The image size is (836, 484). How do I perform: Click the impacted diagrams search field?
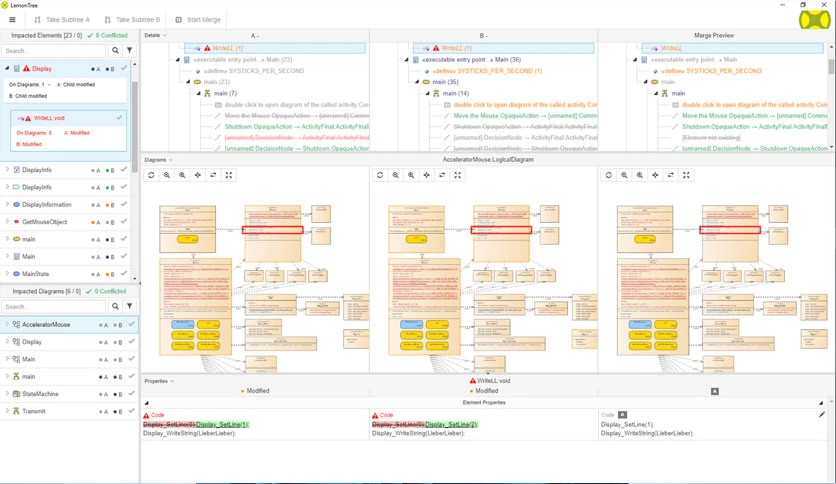coord(54,306)
